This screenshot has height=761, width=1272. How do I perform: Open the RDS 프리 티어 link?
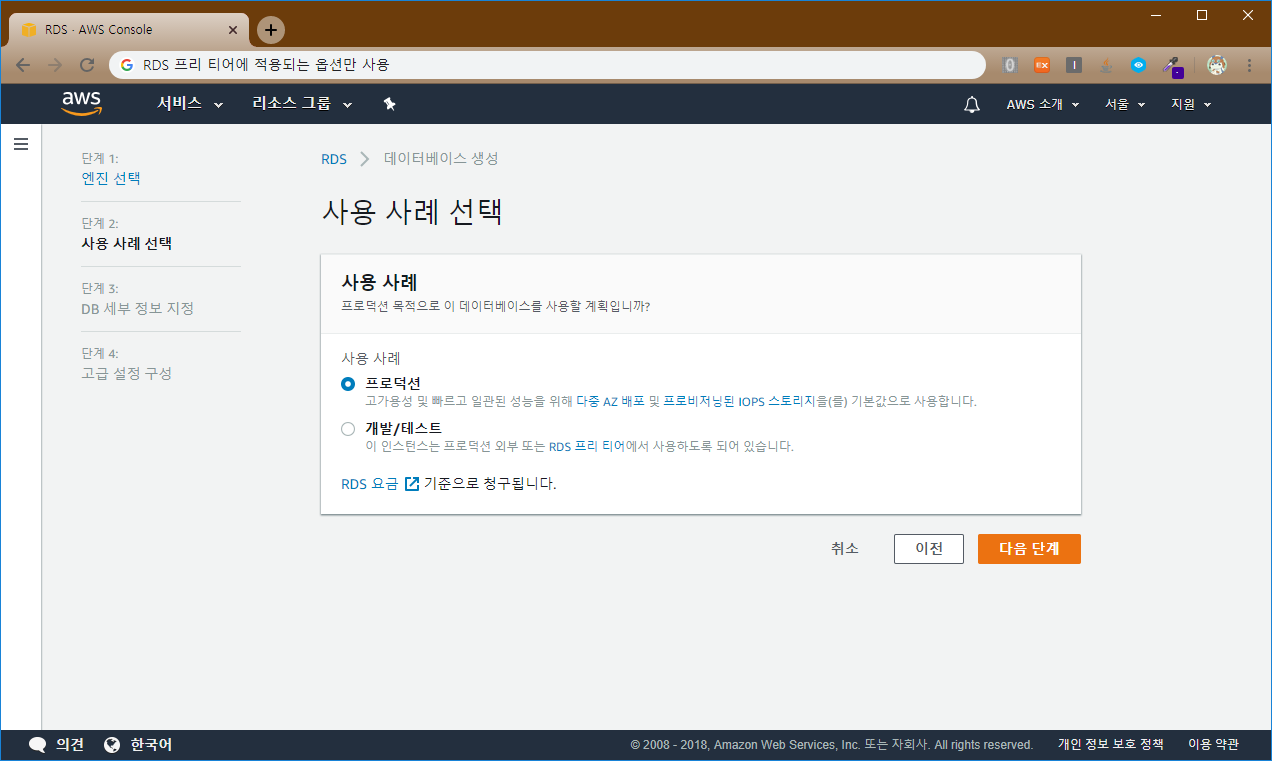[x=587, y=446]
